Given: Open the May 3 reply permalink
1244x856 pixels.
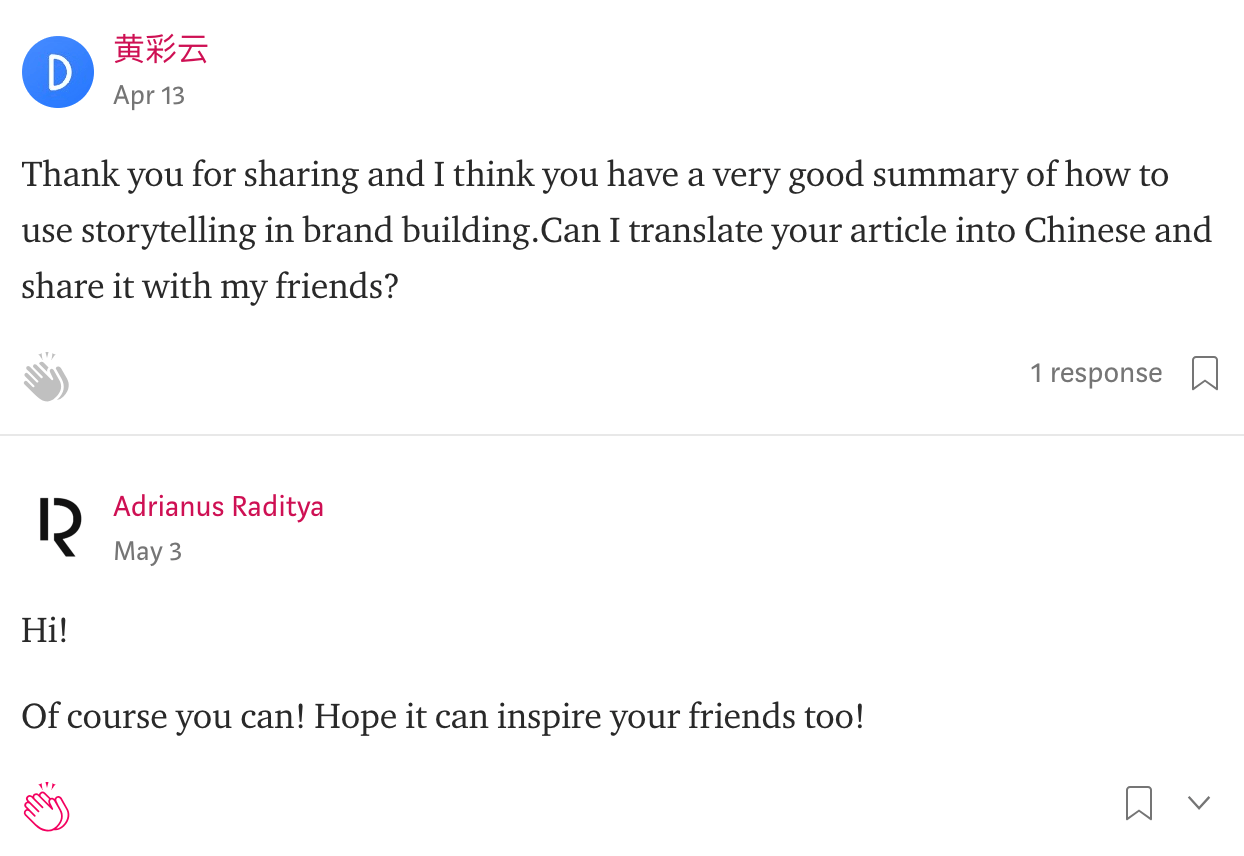Looking at the screenshot, I should coord(147,551).
